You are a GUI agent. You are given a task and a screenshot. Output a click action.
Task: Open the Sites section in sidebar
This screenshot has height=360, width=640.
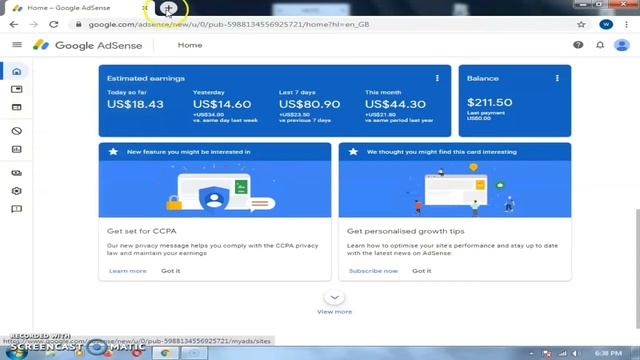coord(16,107)
